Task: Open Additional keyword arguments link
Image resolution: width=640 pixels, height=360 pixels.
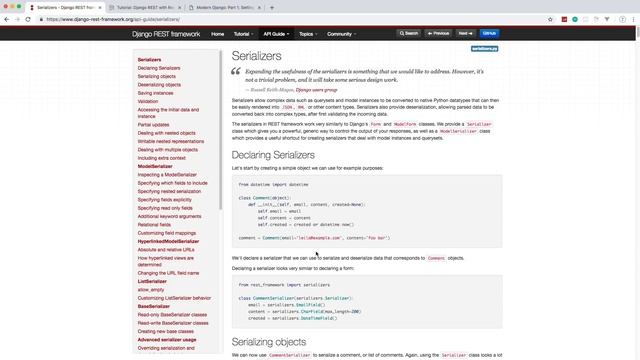Action: click(x=169, y=216)
